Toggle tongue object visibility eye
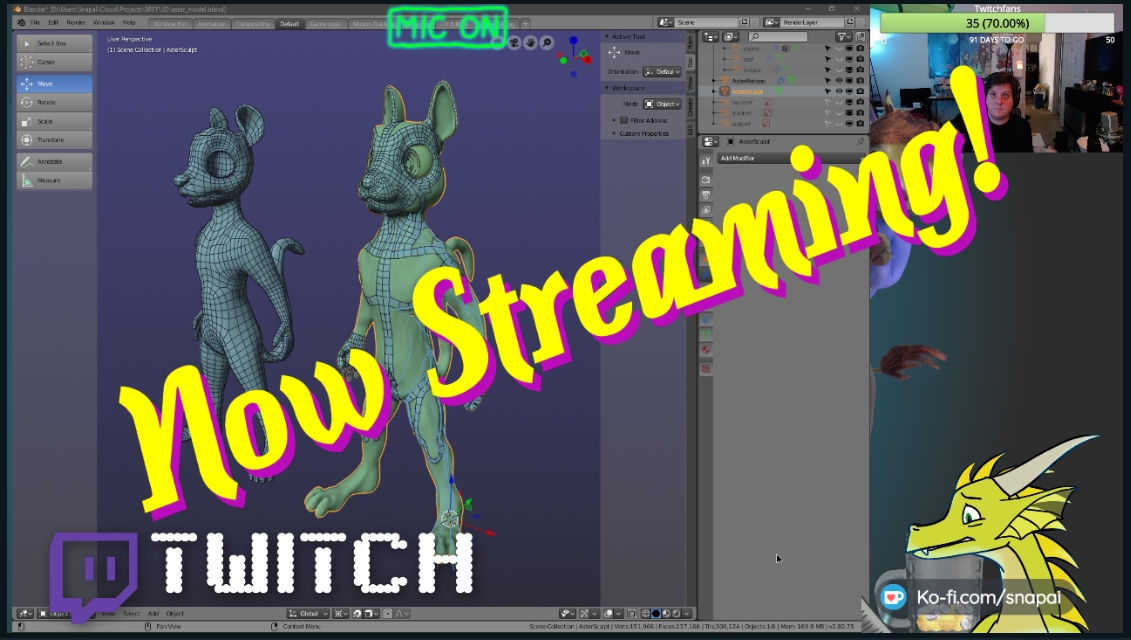This screenshot has width=1131, height=640. click(839, 70)
